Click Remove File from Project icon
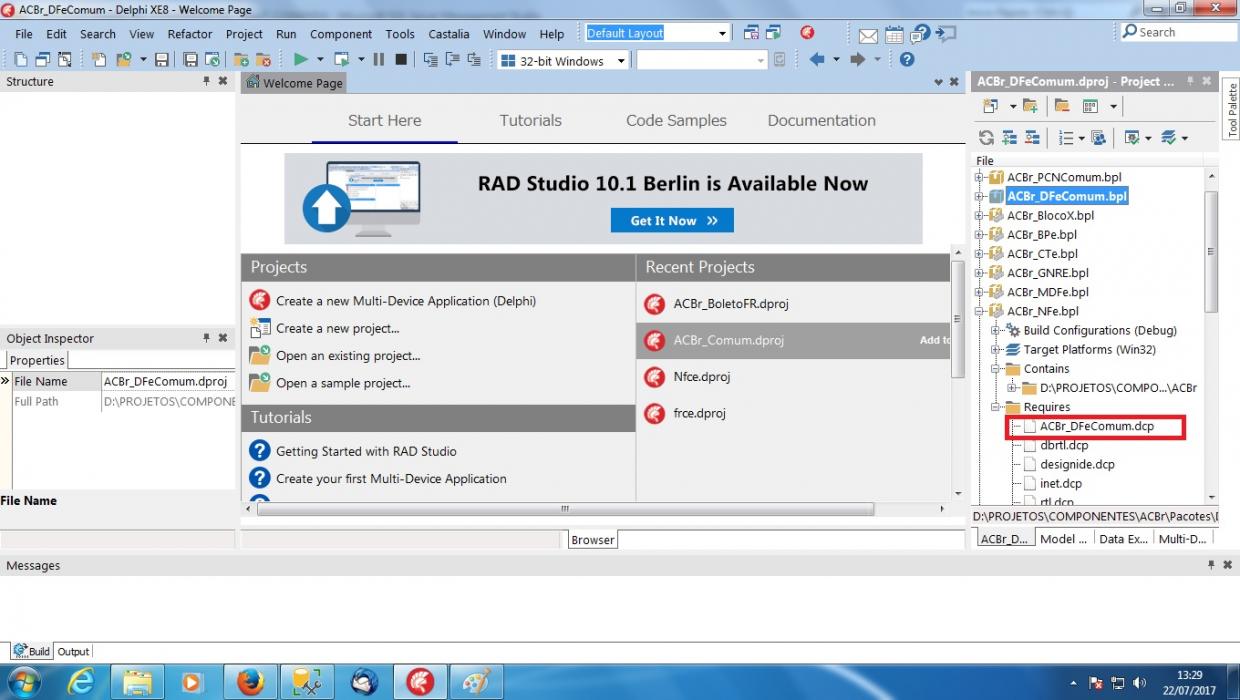Screen dimensions: 1240x700 [x=263, y=60]
